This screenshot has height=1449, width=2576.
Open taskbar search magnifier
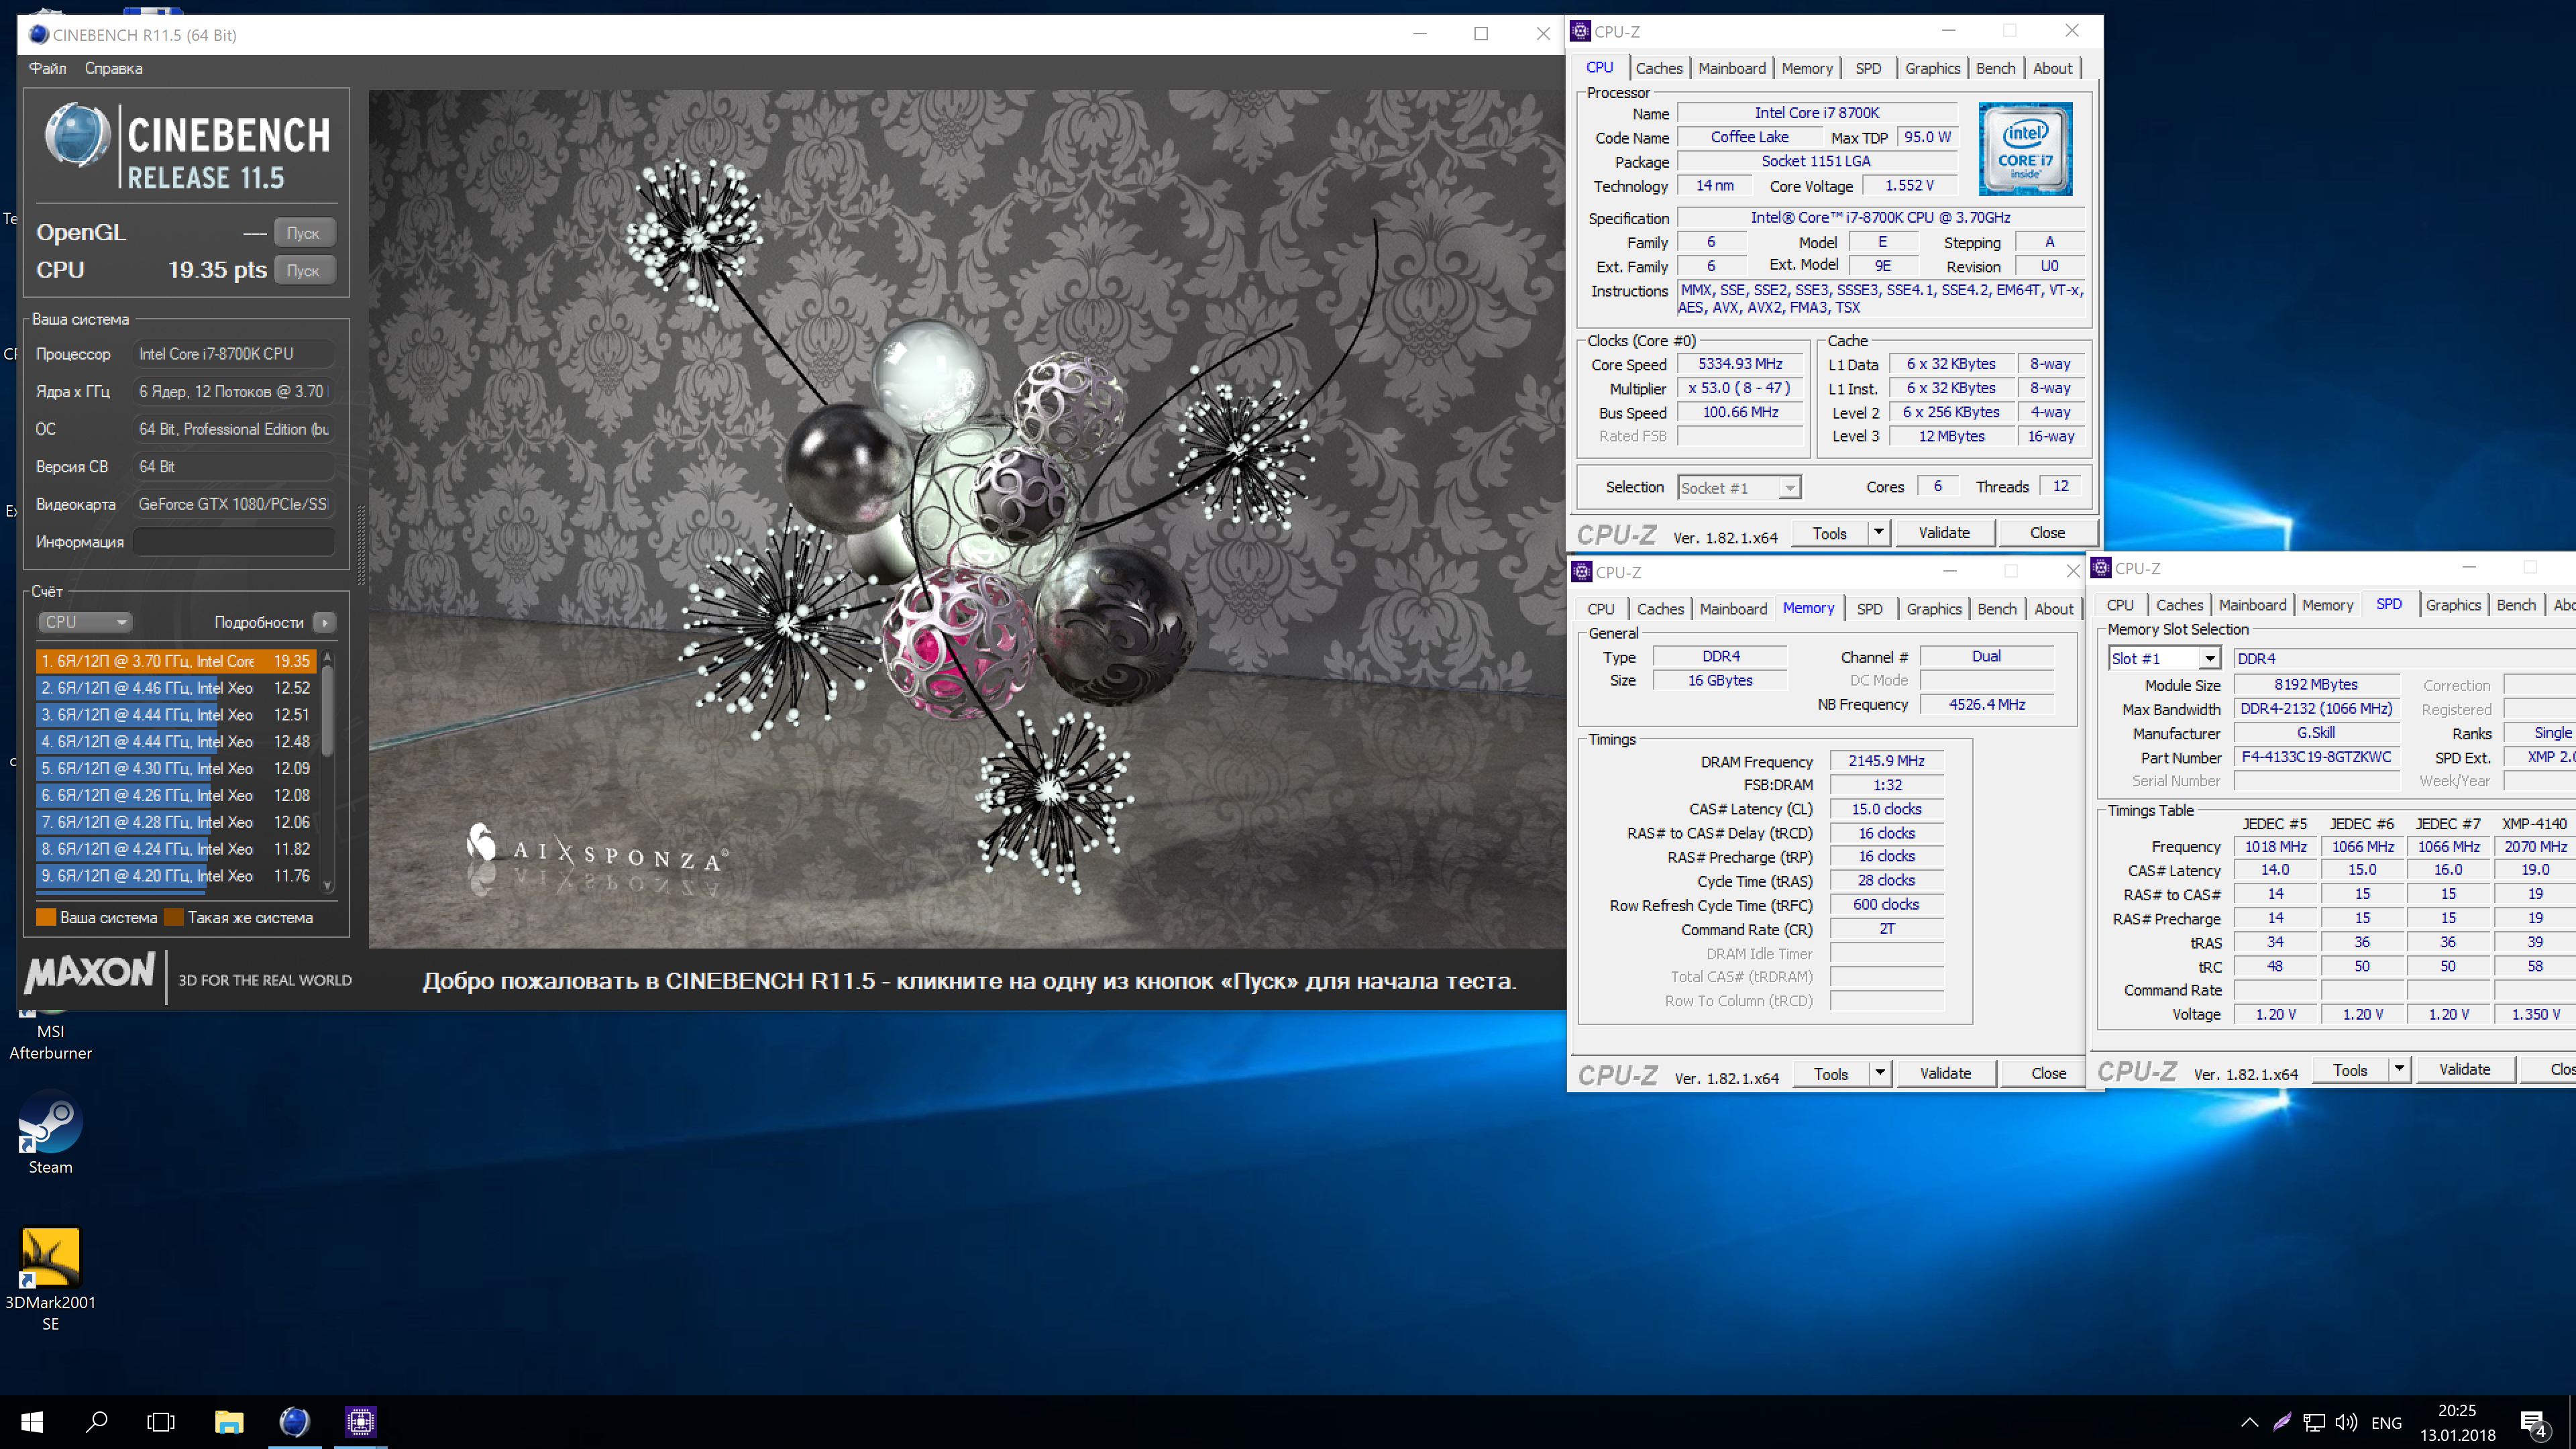(x=96, y=1421)
